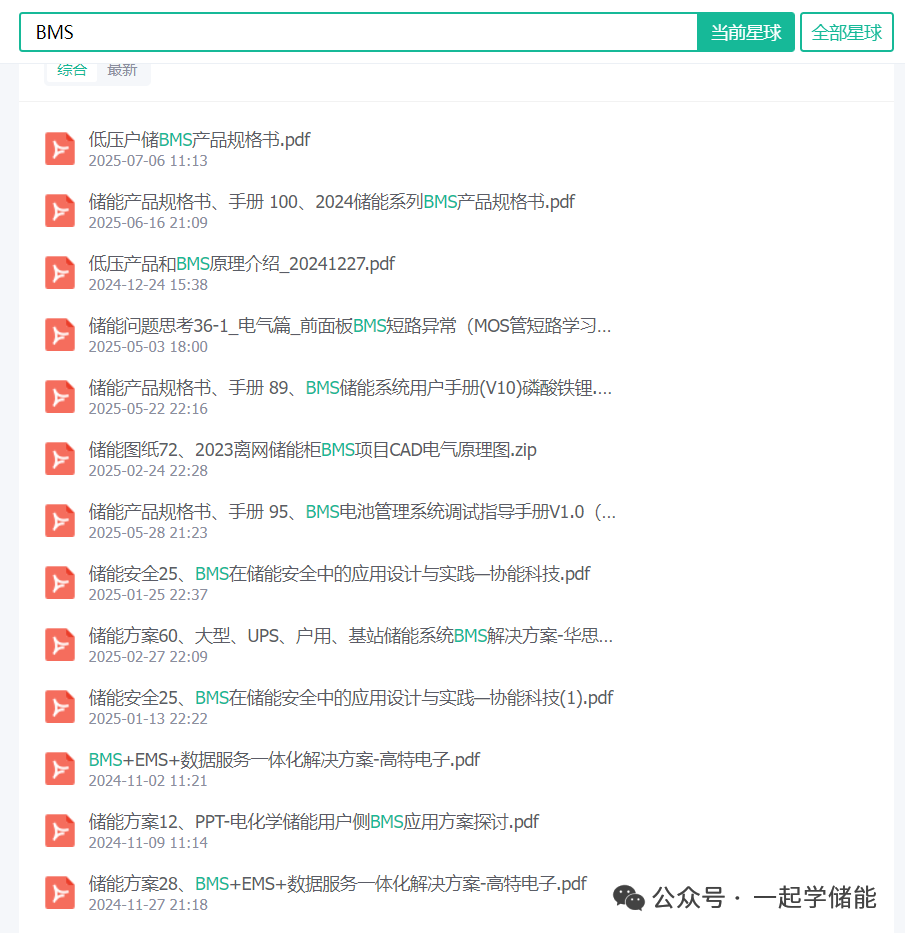Click file icon for 手册 89 BMS储能系统用户手册
This screenshot has width=905, height=933.
click(60, 397)
